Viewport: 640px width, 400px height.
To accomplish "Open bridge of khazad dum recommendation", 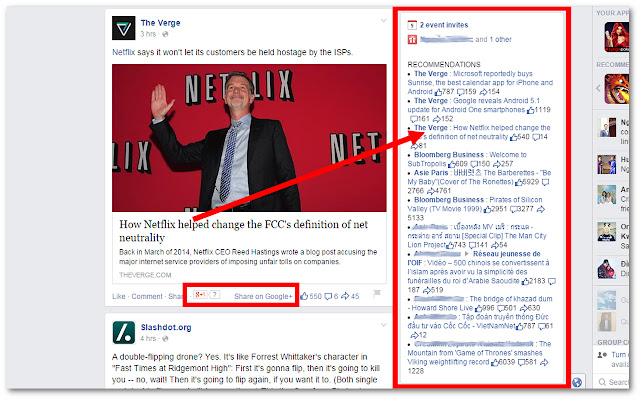I will (480, 303).
